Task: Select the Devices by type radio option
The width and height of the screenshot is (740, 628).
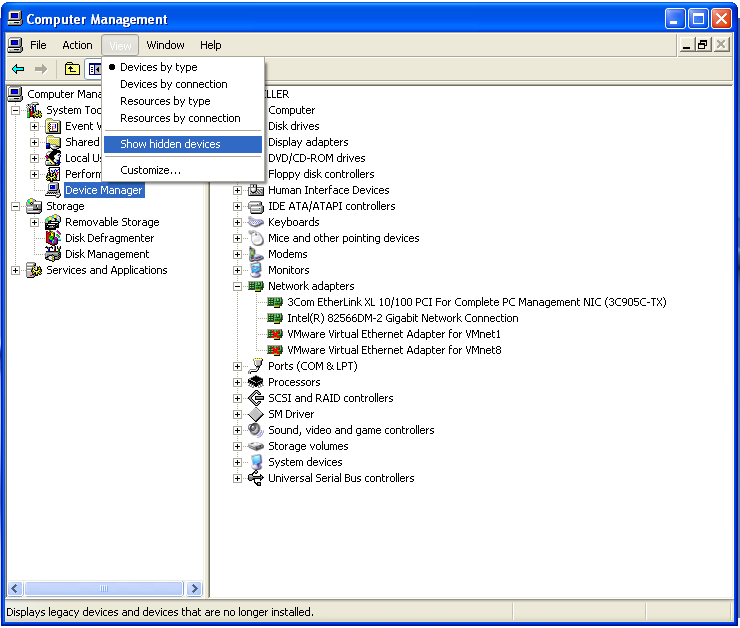Action: [x=158, y=67]
